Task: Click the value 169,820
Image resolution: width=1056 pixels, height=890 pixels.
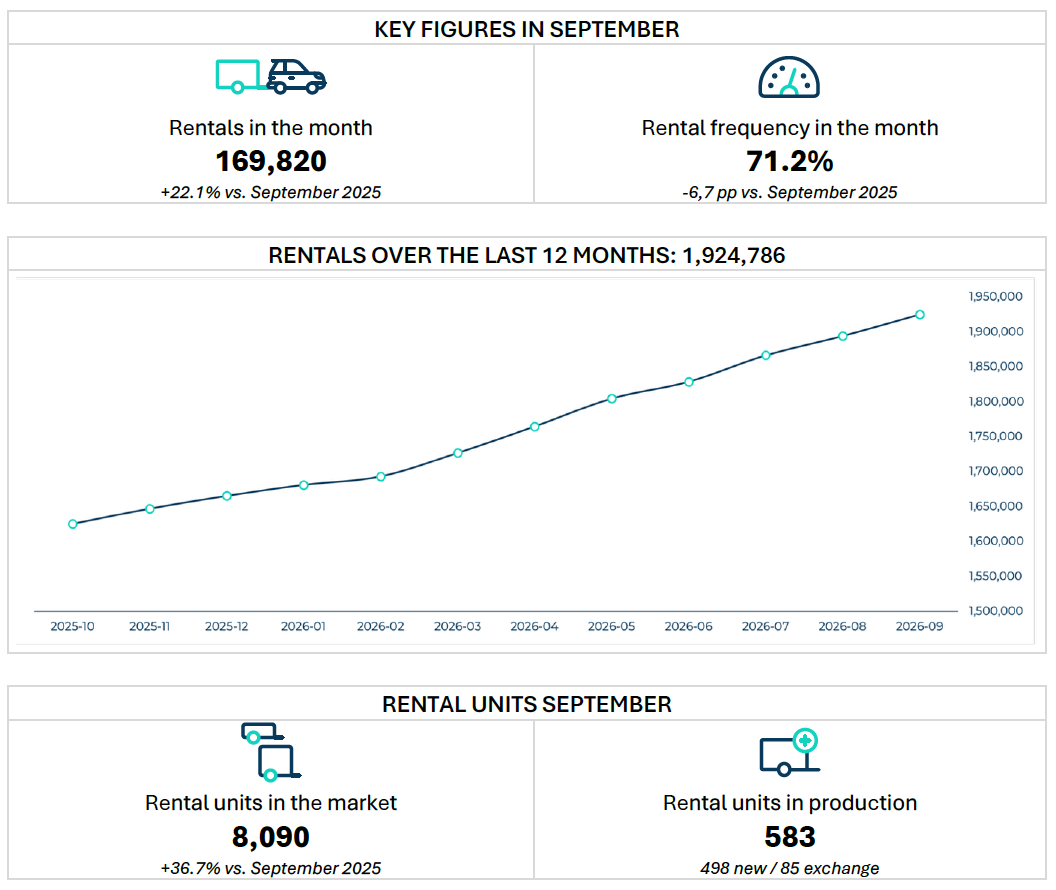Action: (271, 162)
